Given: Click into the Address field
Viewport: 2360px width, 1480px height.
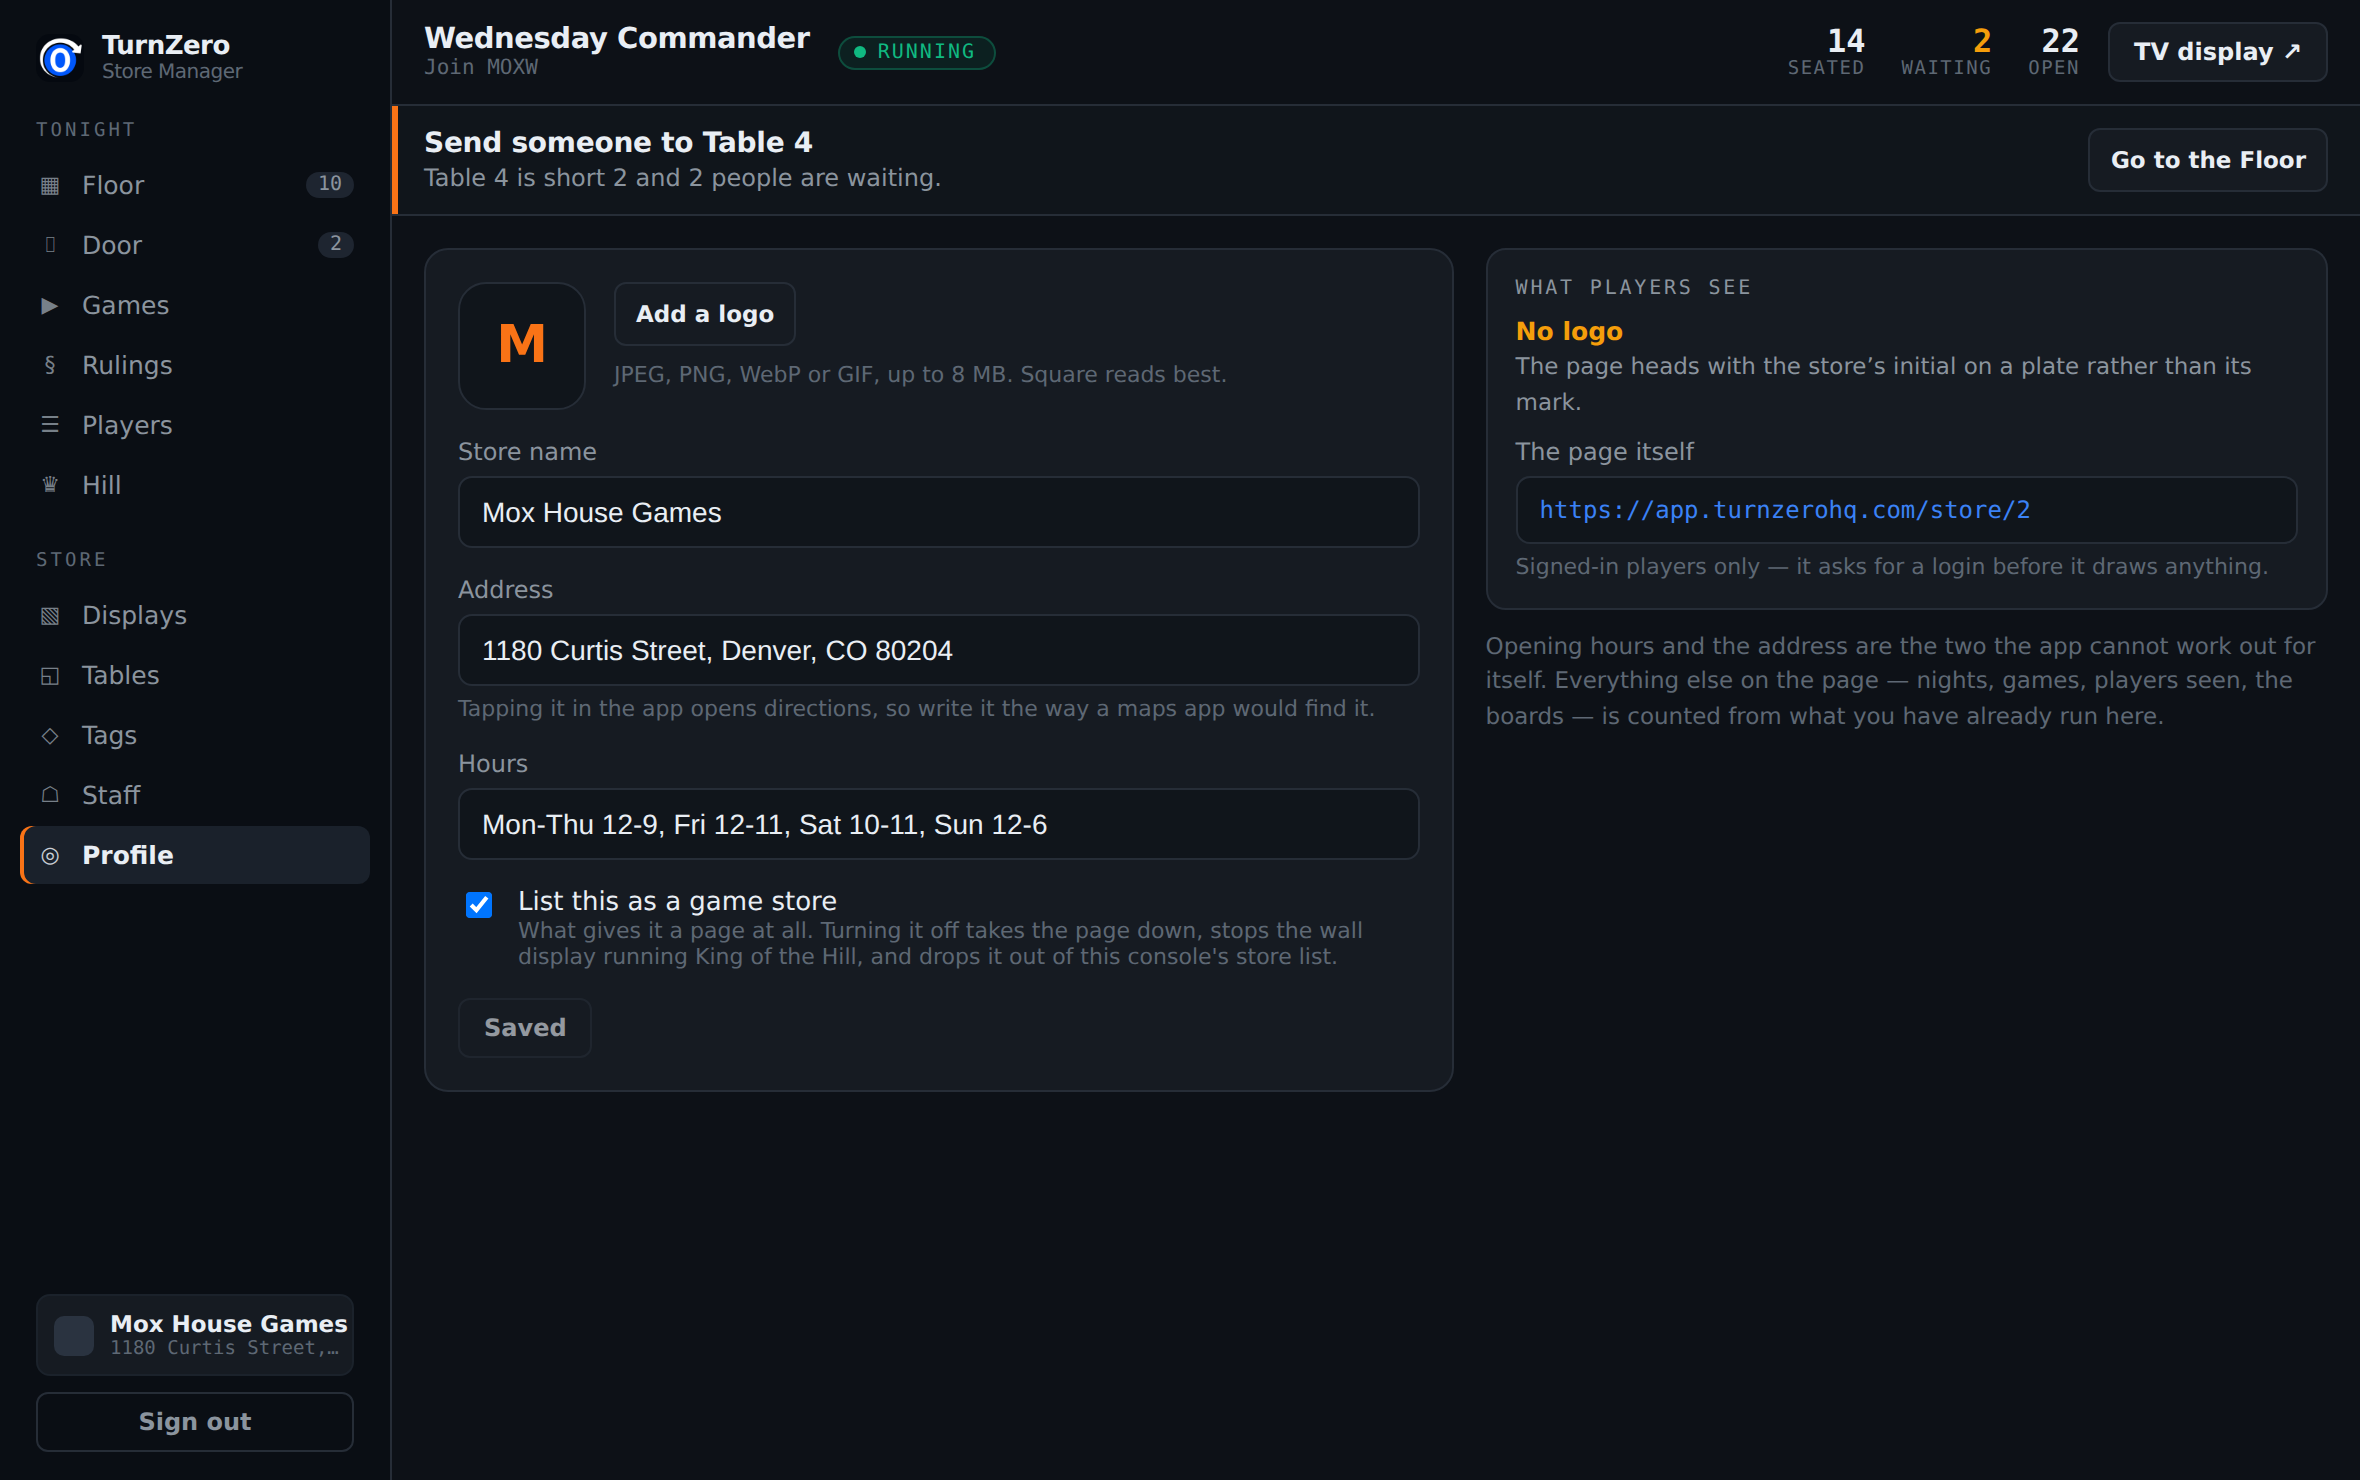Looking at the screenshot, I should pos(938,650).
